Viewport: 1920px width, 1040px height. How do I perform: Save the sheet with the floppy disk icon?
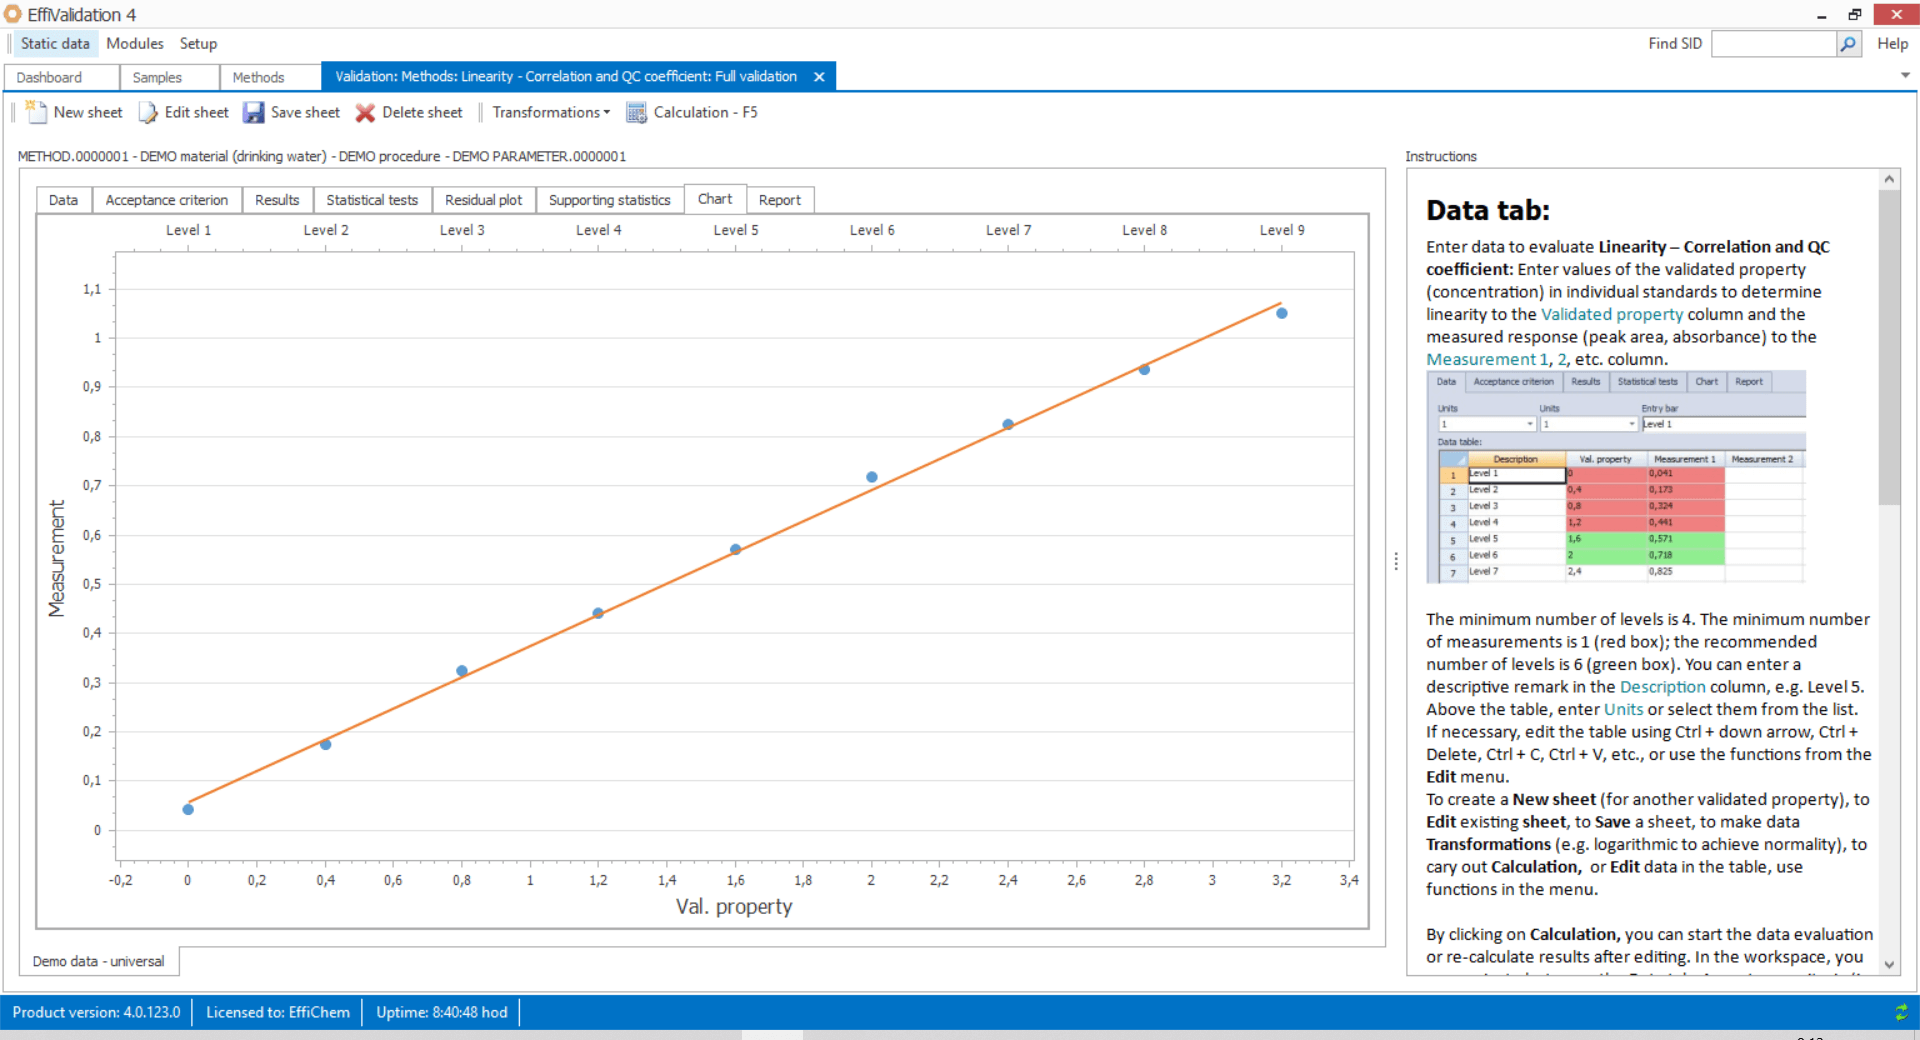click(x=254, y=112)
